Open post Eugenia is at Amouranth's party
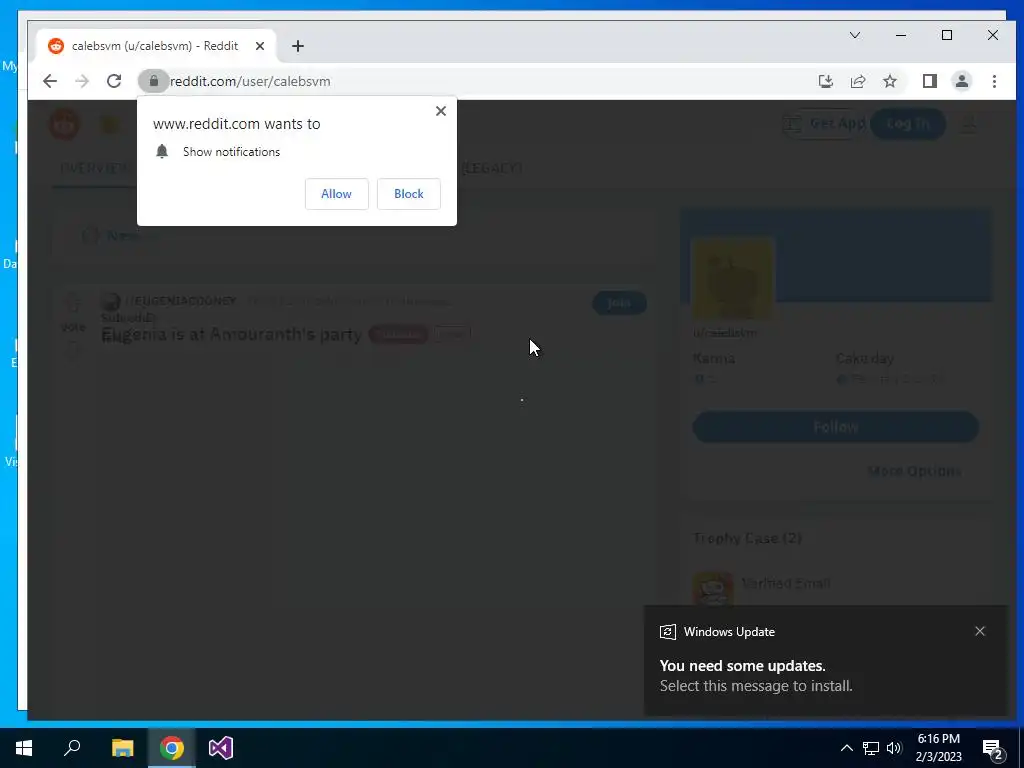 [x=232, y=334]
